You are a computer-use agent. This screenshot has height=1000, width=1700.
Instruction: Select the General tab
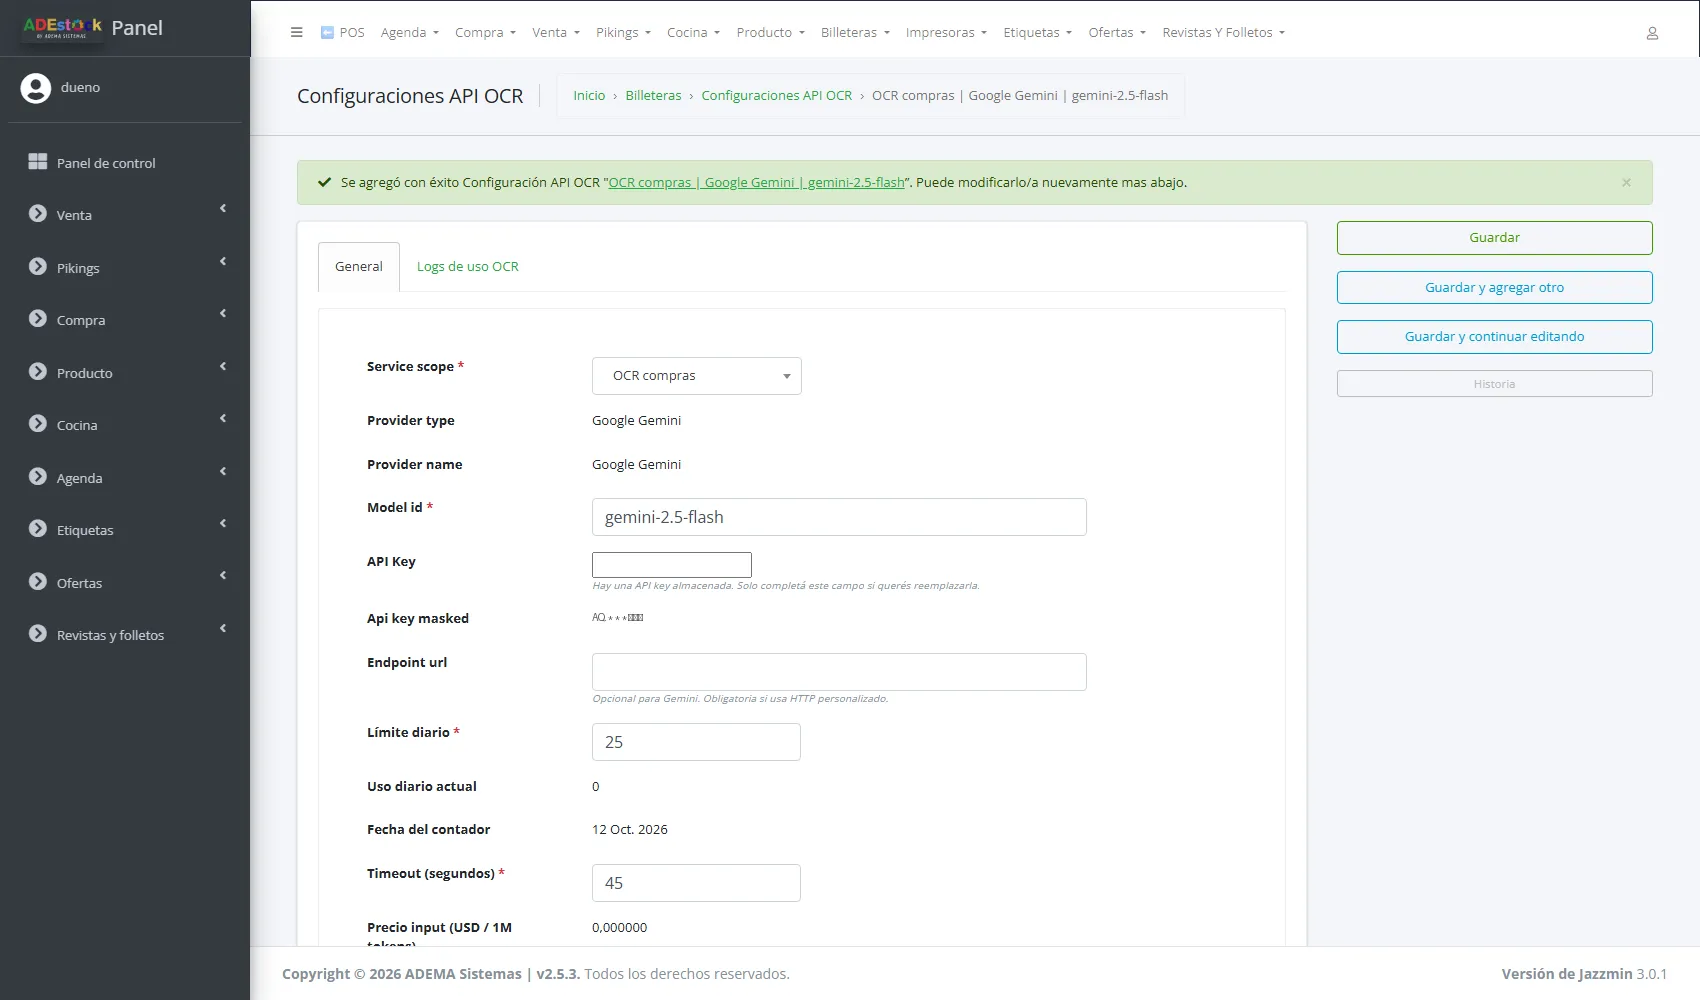[x=359, y=267]
